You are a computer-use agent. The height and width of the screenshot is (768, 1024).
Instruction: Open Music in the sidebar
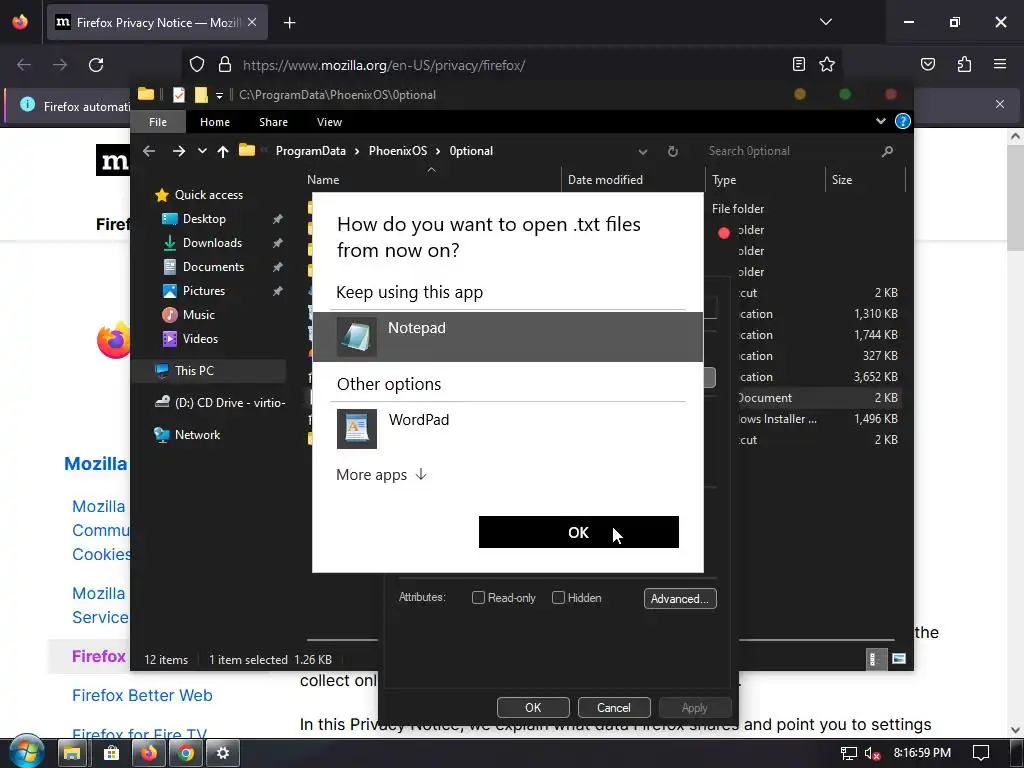click(x=198, y=315)
